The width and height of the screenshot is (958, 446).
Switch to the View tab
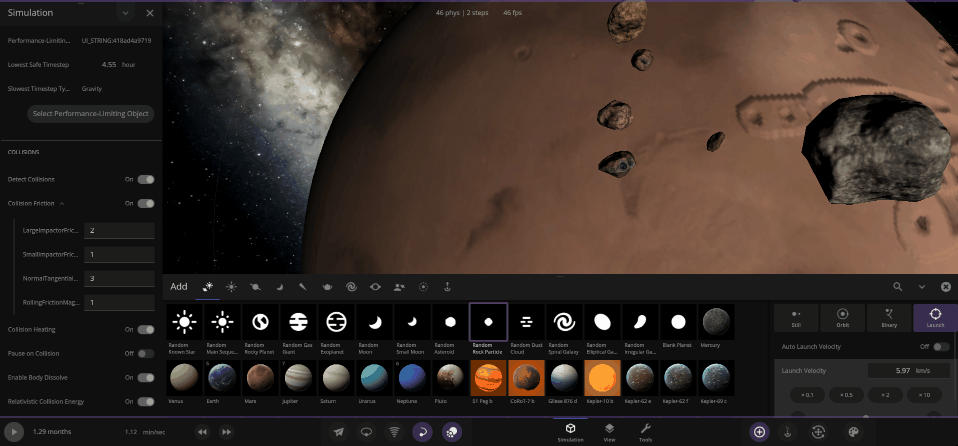[609, 431]
